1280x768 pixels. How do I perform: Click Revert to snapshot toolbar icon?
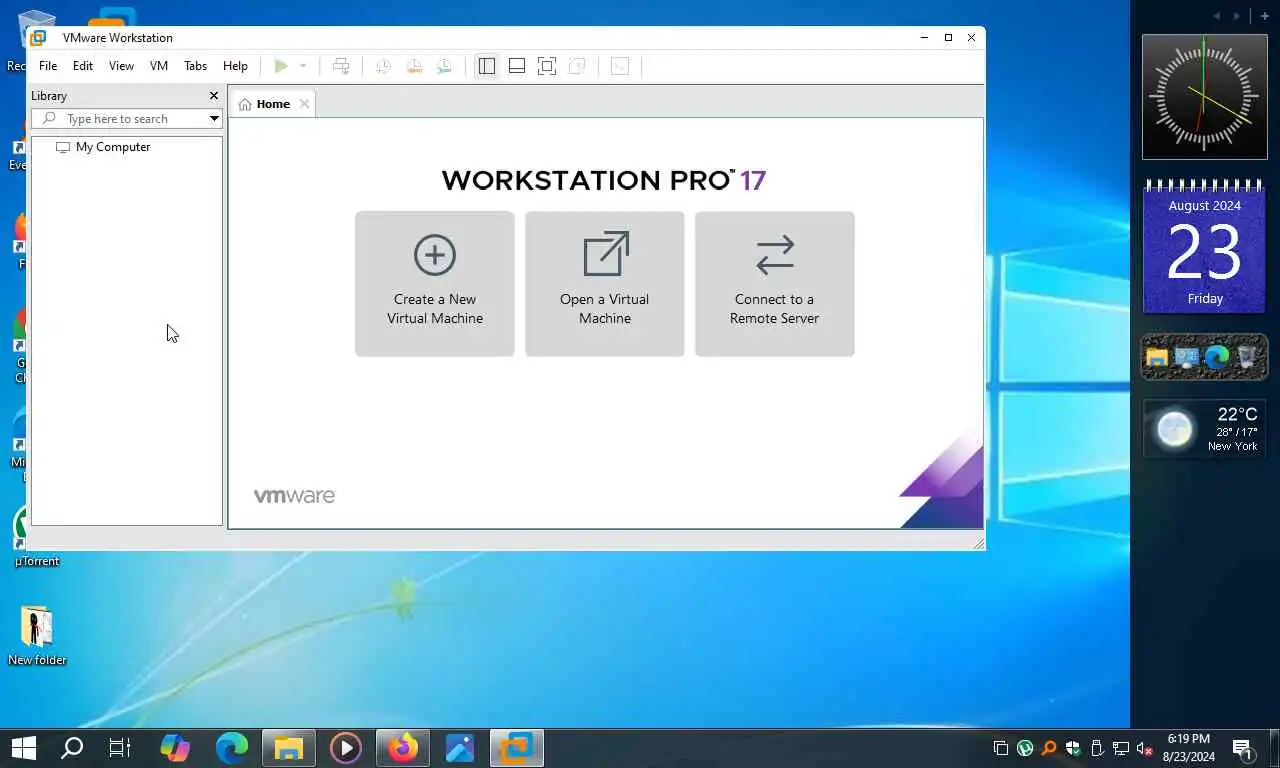(x=414, y=66)
